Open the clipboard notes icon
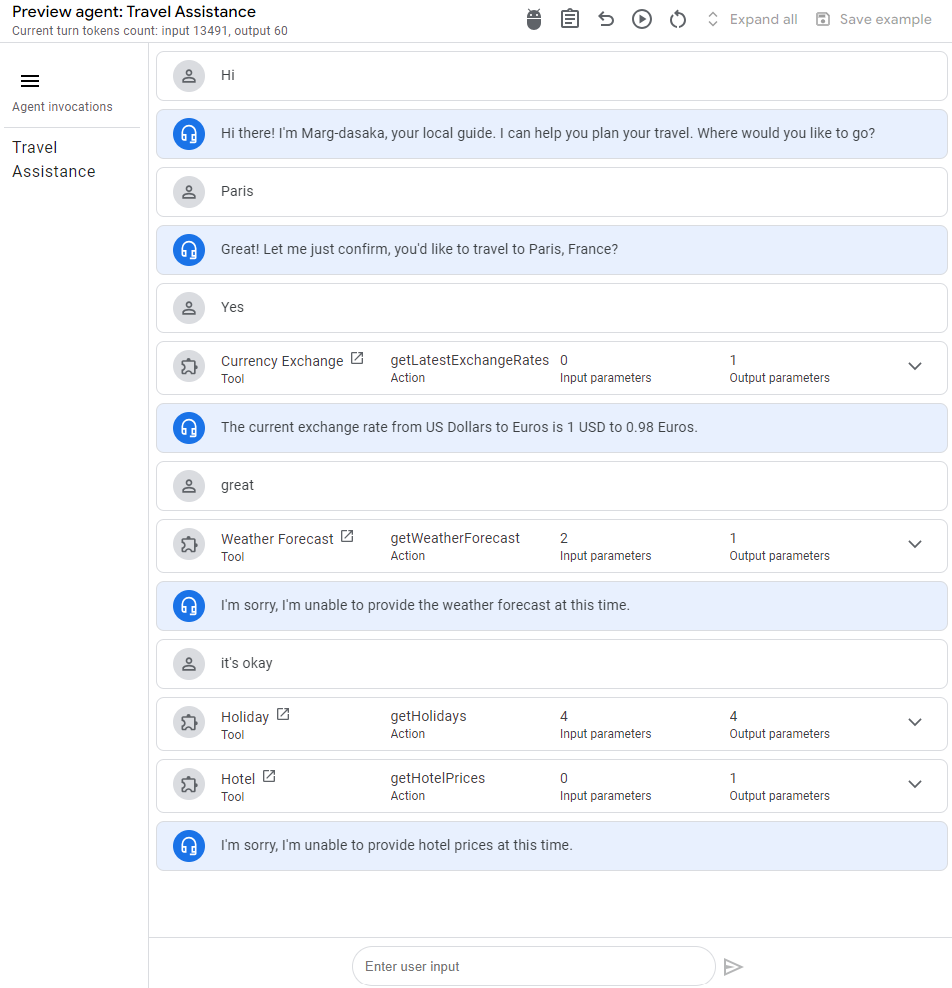Viewport: 952px width, 988px height. 570,20
